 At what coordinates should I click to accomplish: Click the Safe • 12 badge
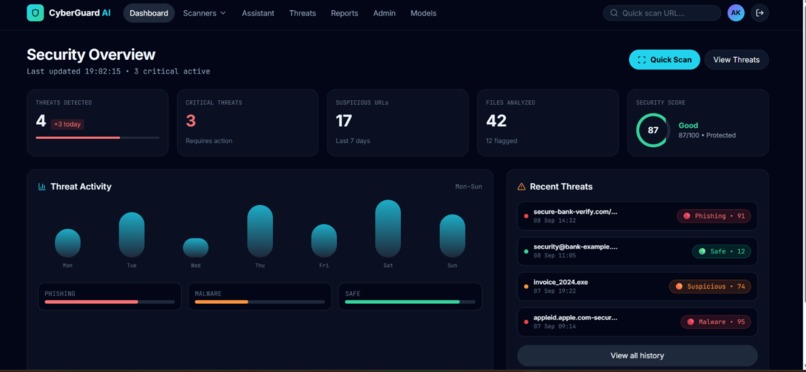tap(721, 251)
